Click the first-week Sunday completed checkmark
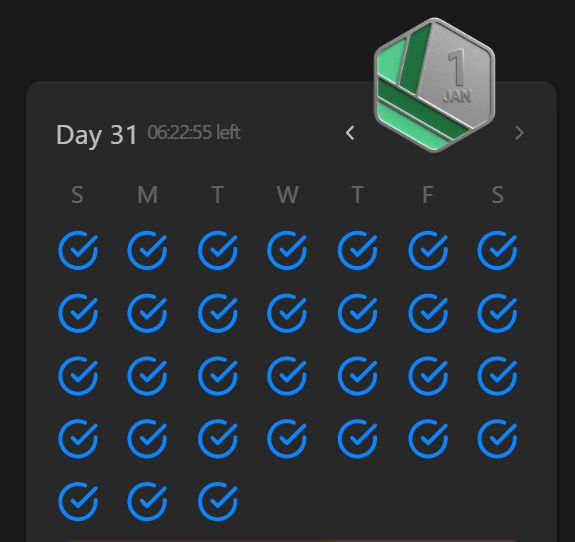The image size is (575, 542). 78,250
